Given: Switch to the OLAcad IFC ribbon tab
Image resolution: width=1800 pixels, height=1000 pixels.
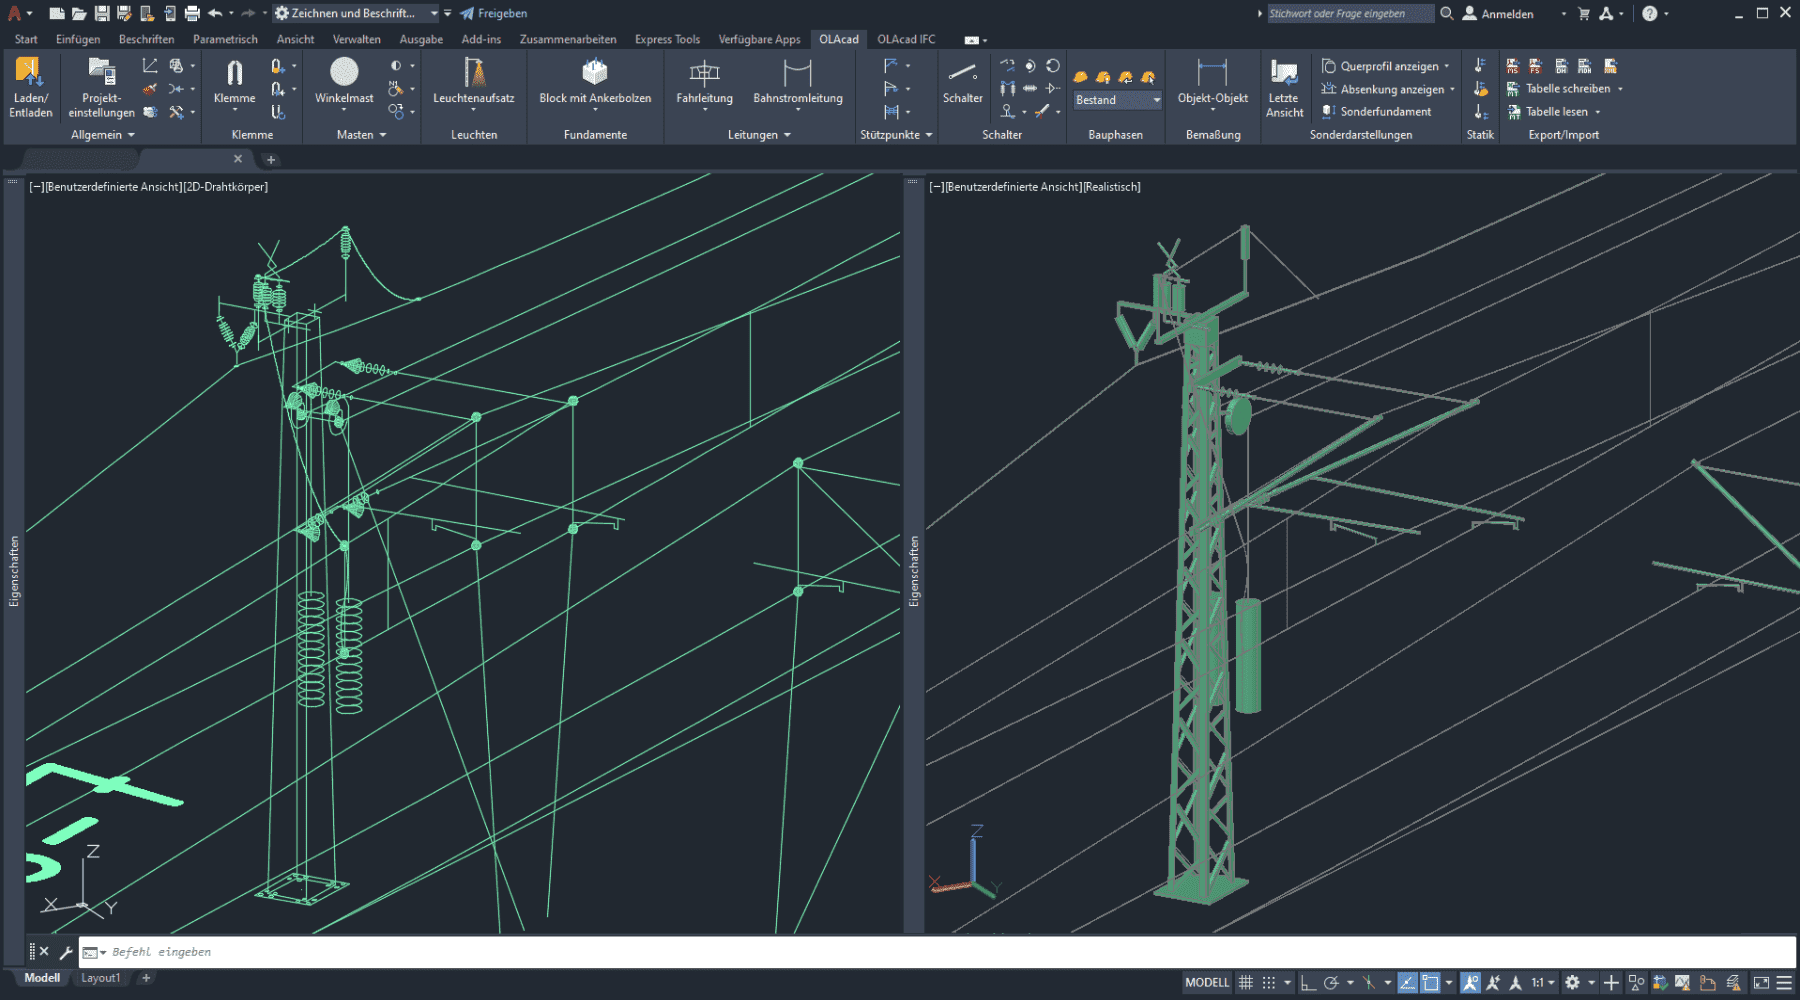Looking at the screenshot, I should (x=906, y=39).
